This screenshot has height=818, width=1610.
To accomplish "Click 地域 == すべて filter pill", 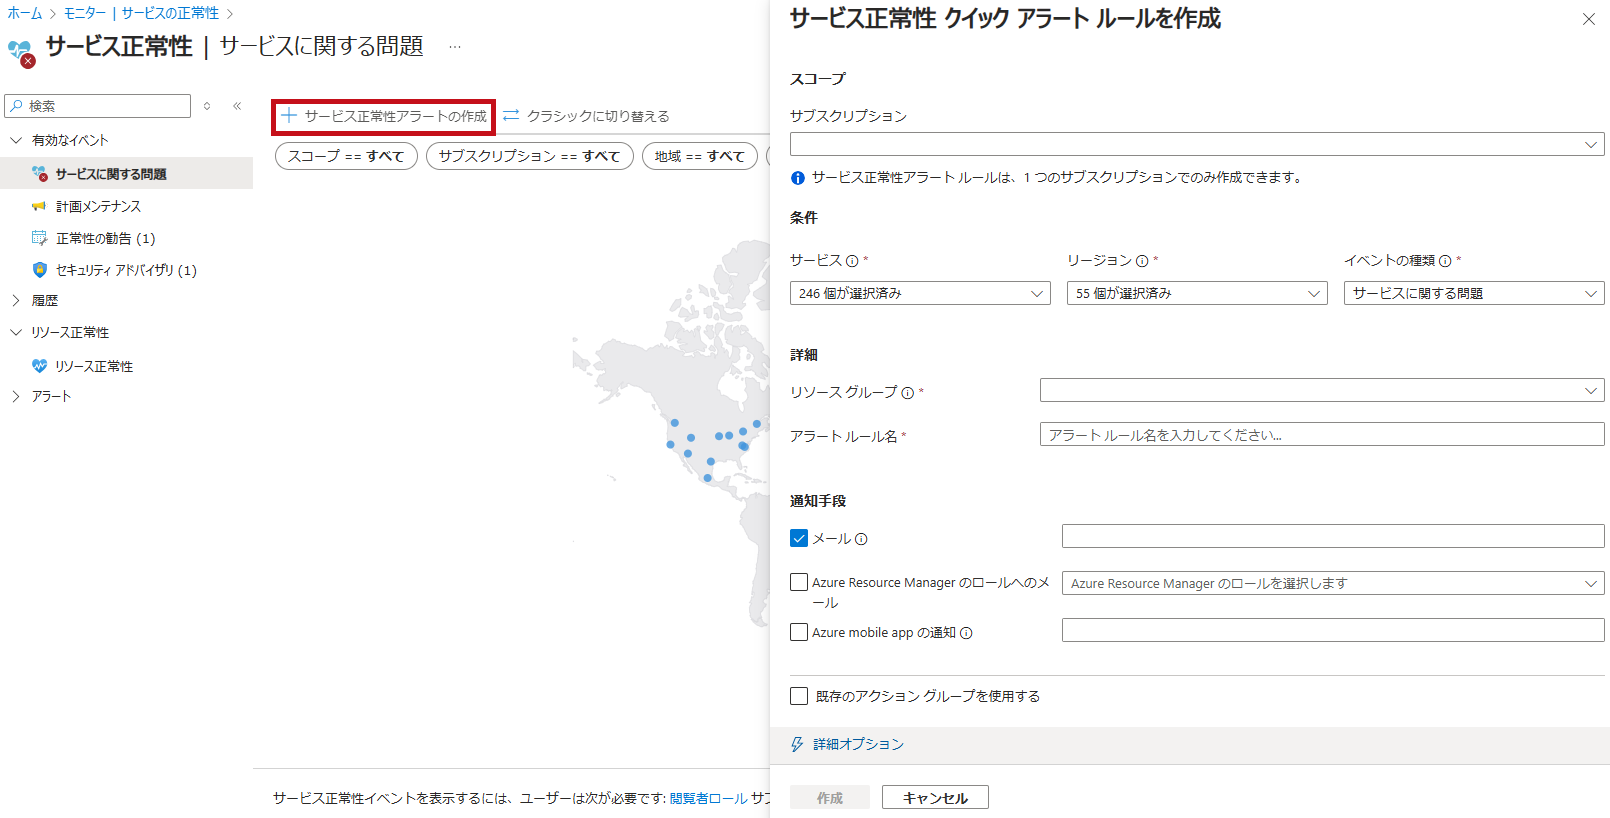I will [x=700, y=156].
